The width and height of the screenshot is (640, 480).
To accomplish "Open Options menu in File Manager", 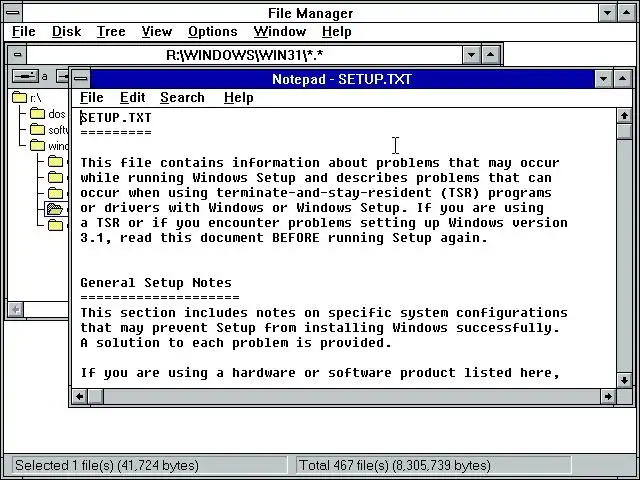I will coord(213,31).
